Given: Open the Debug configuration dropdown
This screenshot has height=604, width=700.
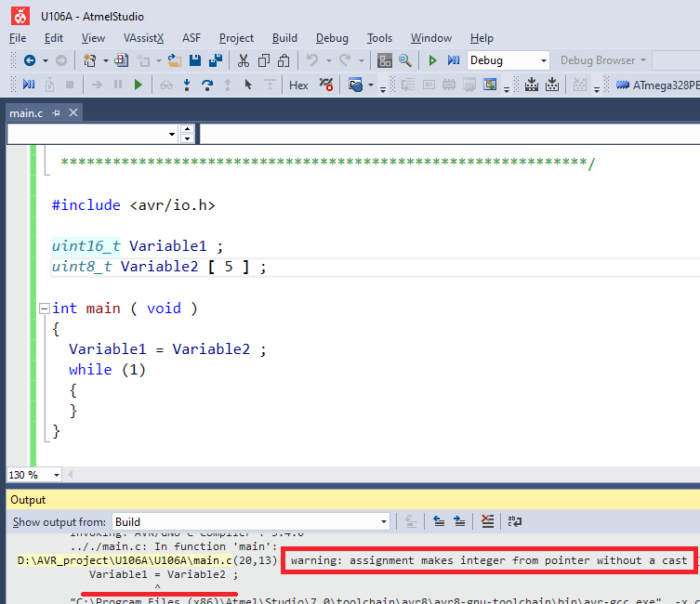Looking at the screenshot, I should 542,61.
